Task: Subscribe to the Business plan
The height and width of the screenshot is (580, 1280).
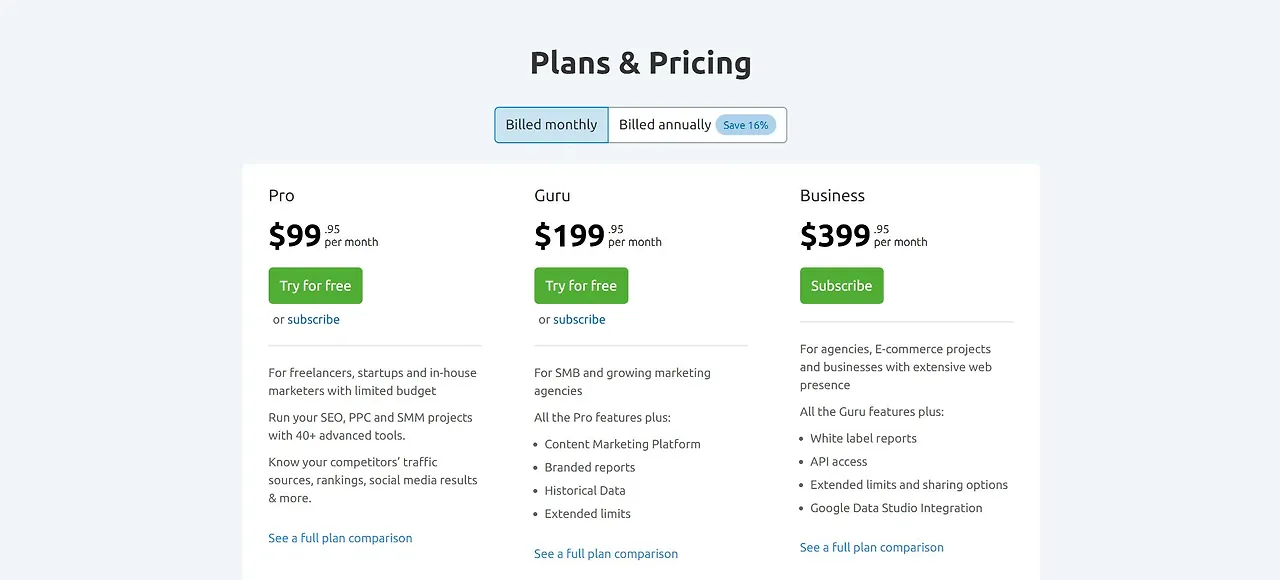Action: pyautogui.click(x=841, y=285)
